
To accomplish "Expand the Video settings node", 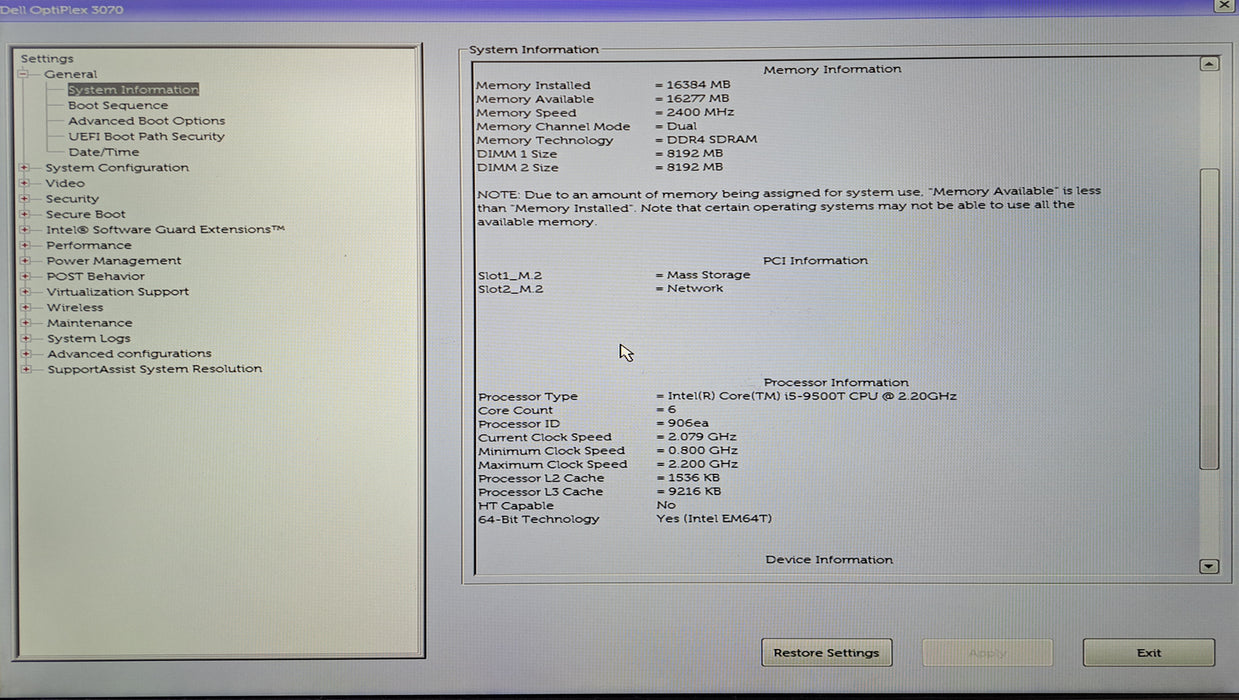I will (x=24, y=183).
